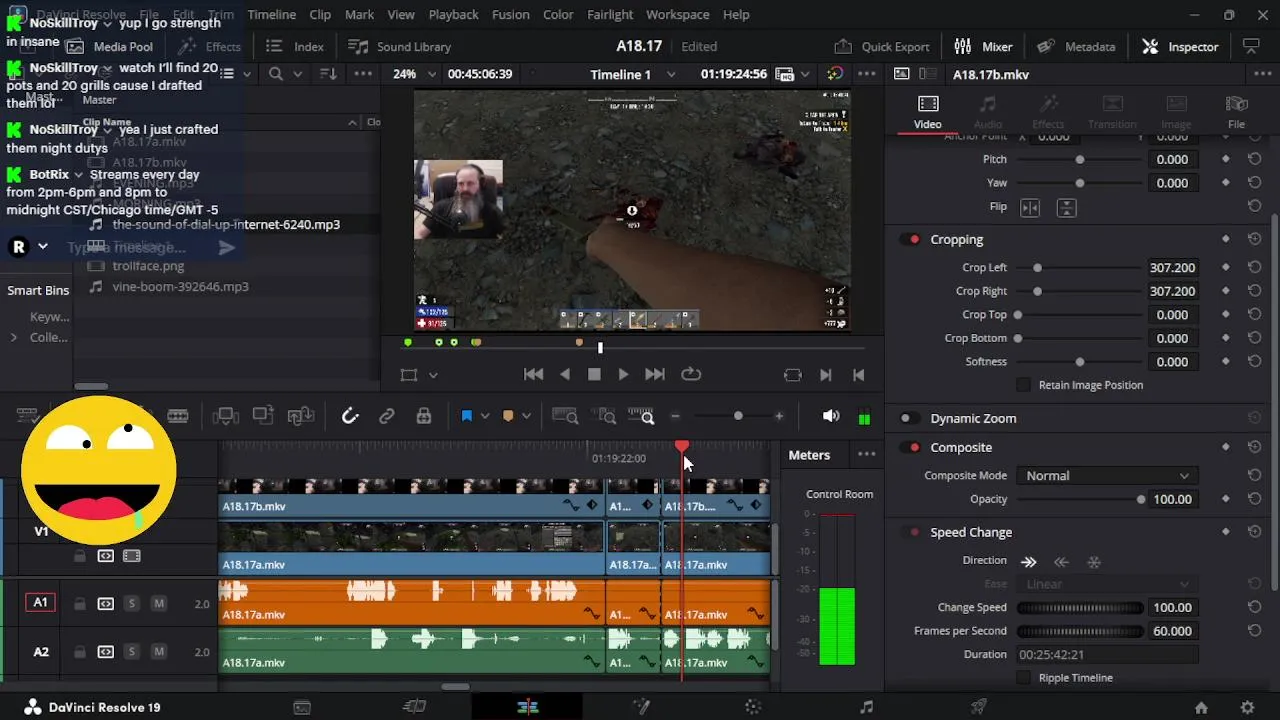Click the search icon in media pool

(x=276, y=74)
